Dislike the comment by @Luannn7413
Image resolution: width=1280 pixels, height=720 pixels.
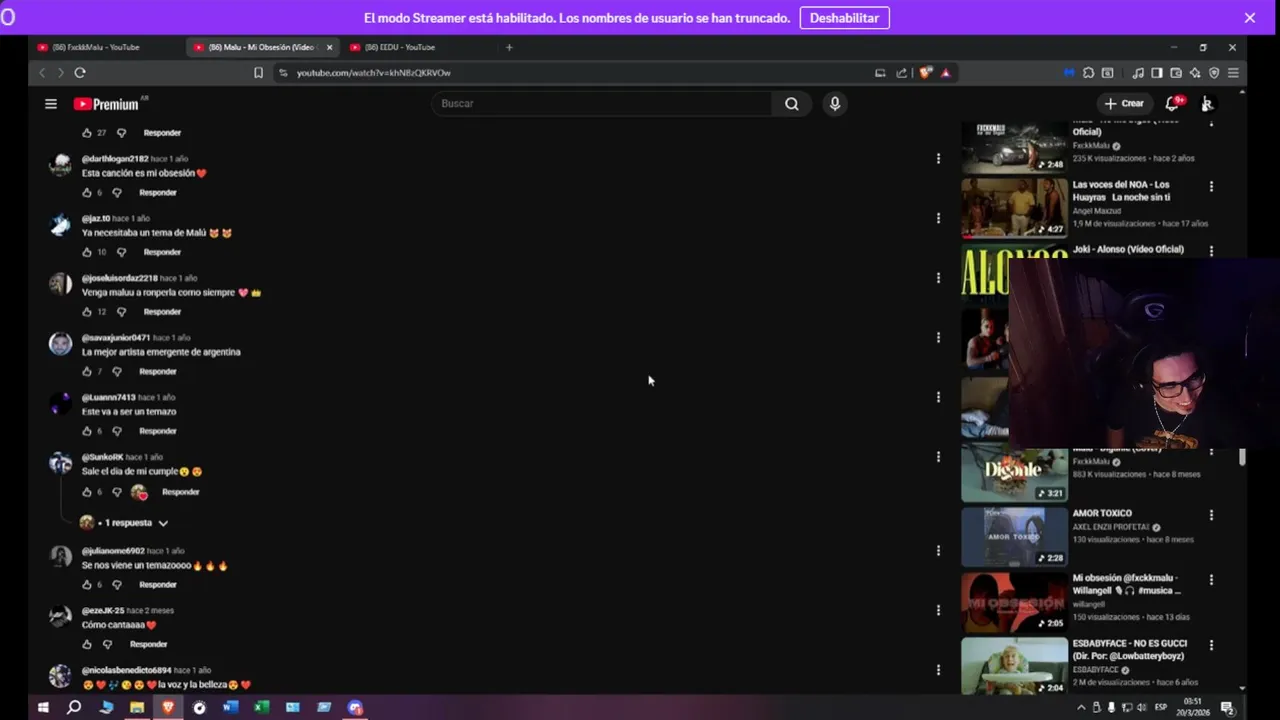[x=117, y=431]
